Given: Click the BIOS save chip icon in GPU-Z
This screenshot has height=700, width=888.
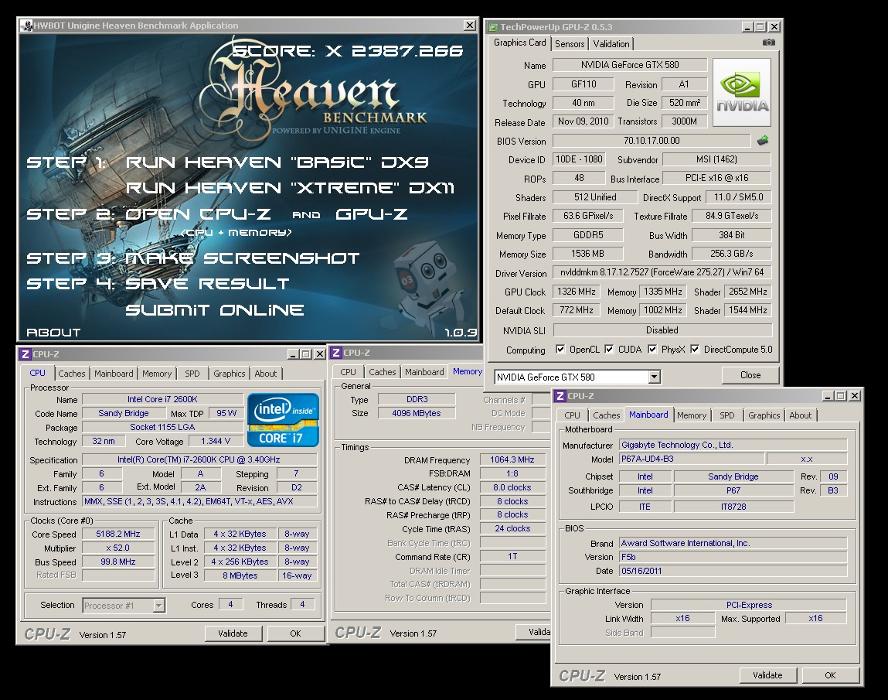Looking at the screenshot, I should pyautogui.click(x=763, y=140).
